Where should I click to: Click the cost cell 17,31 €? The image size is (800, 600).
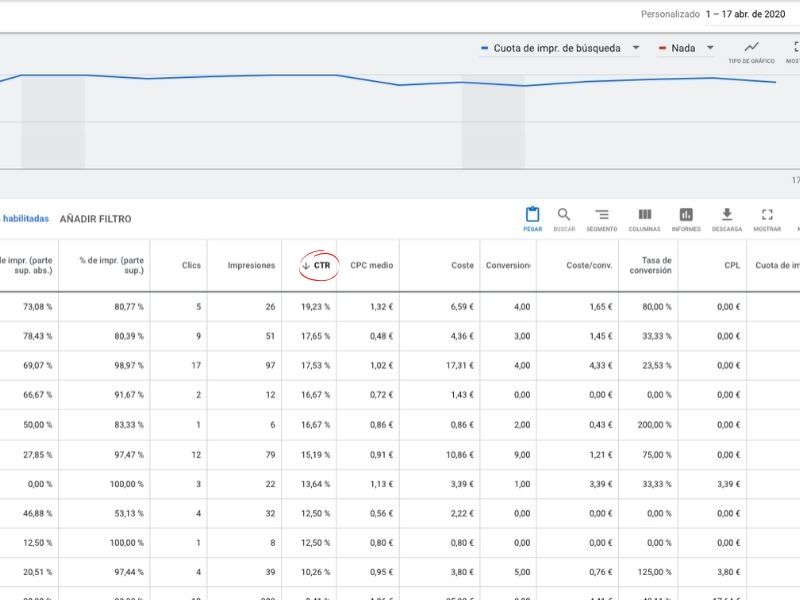[460, 365]
